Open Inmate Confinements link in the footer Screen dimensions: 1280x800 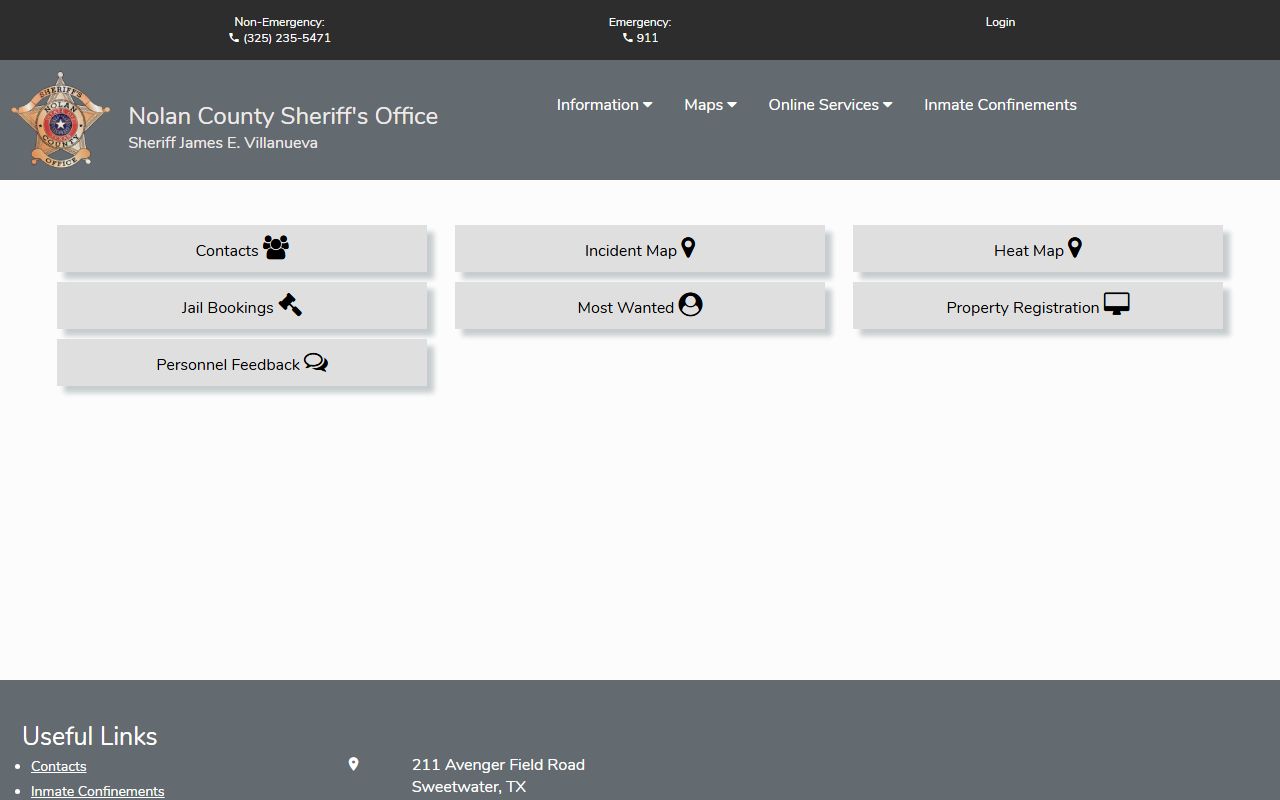click(98, 791)
